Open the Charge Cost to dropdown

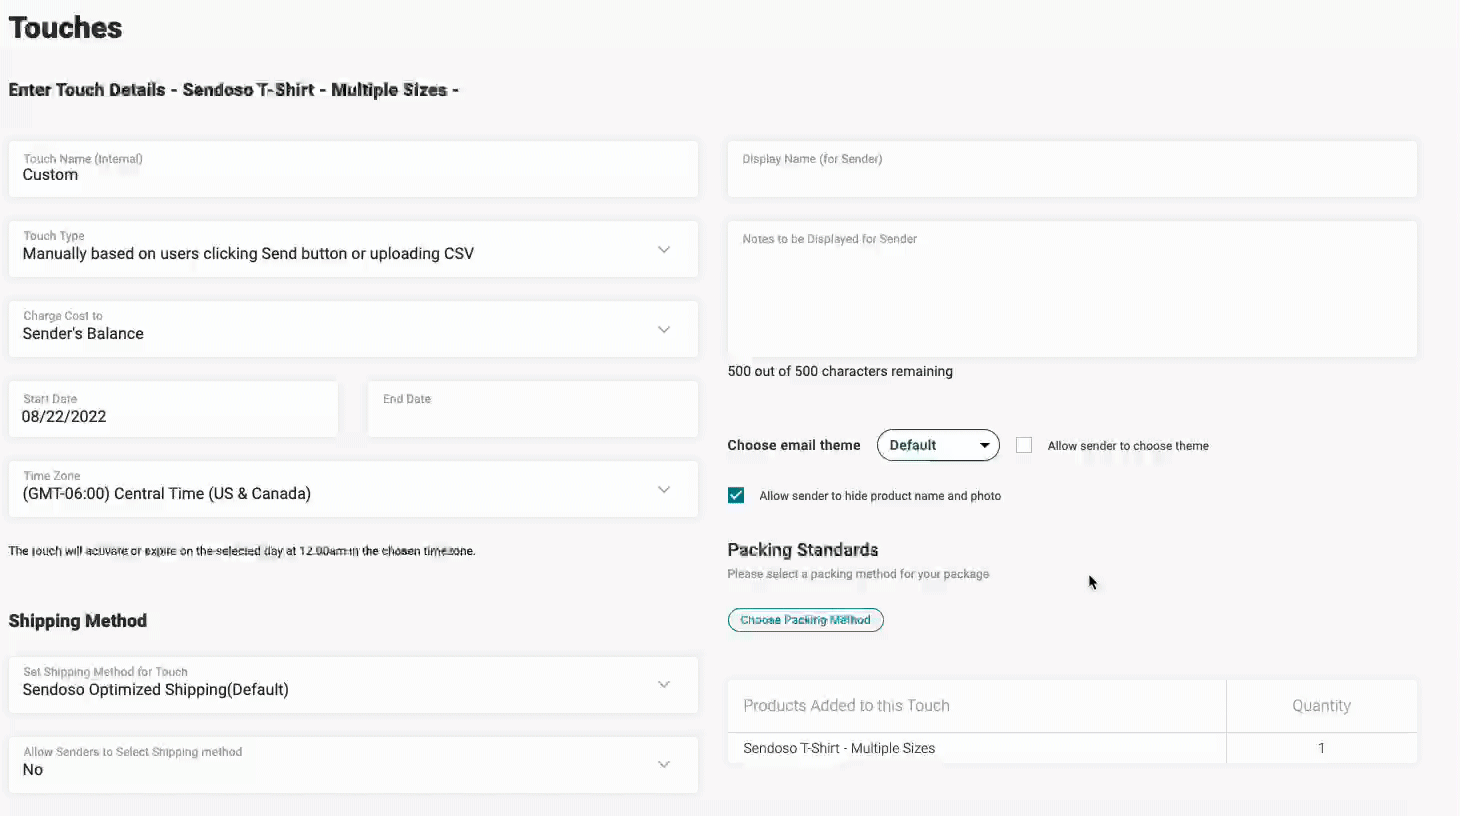pos(353,329)
